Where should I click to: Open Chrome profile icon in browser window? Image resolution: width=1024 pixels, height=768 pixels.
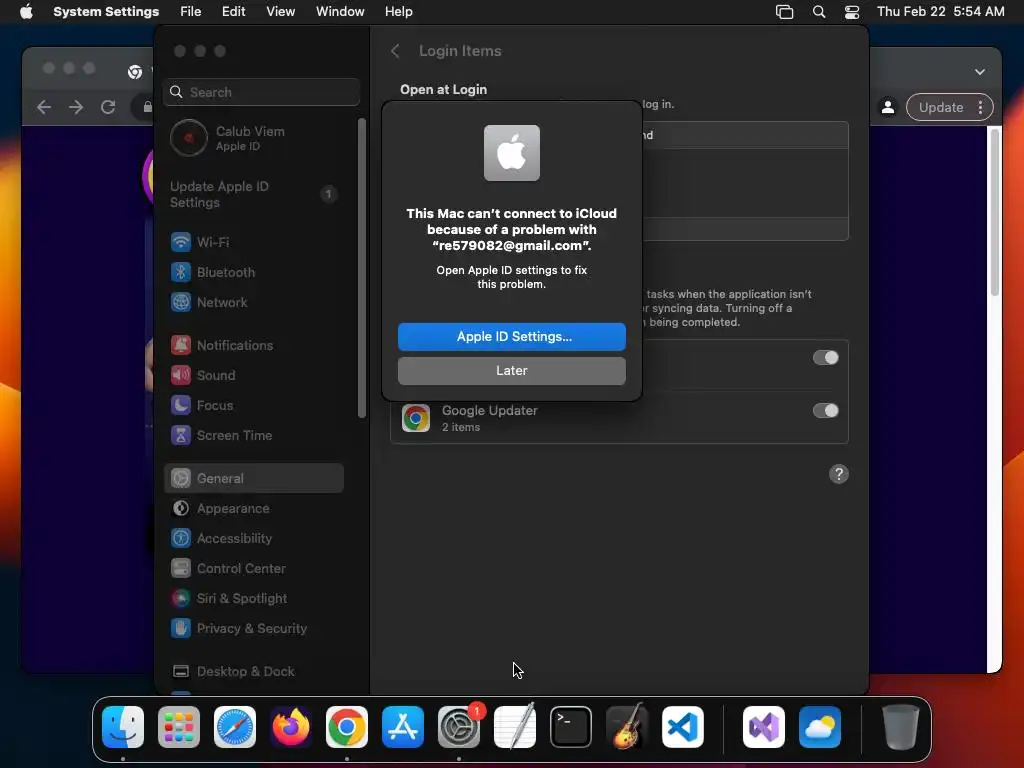(x=888, y=107)
